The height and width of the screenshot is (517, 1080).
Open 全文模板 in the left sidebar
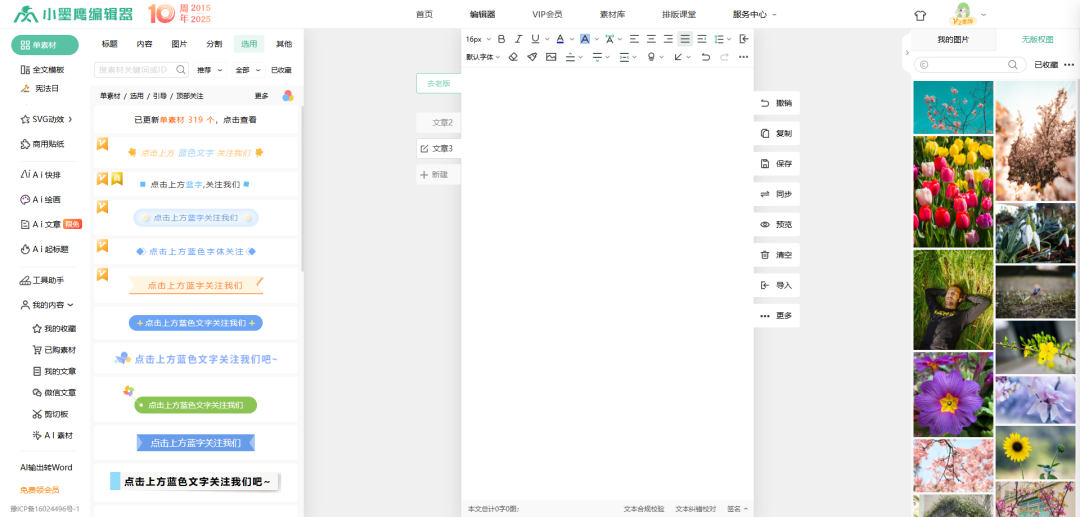[x=43, y=70]
